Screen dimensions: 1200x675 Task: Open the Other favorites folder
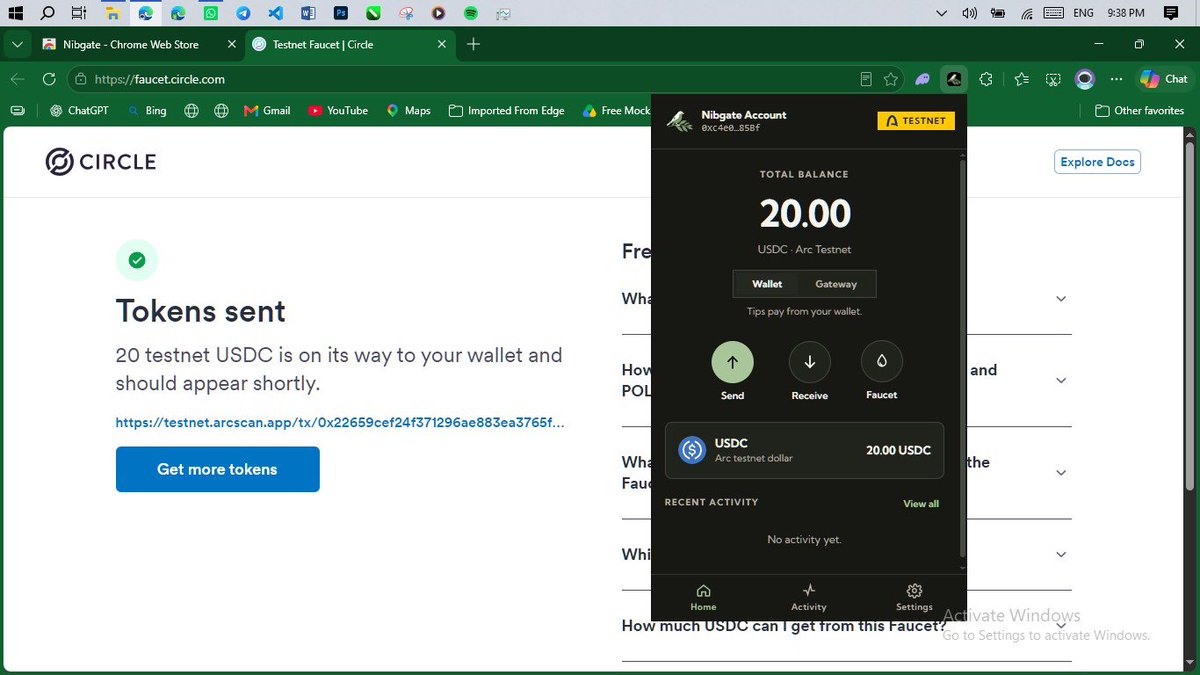[x=1140, y=111]
